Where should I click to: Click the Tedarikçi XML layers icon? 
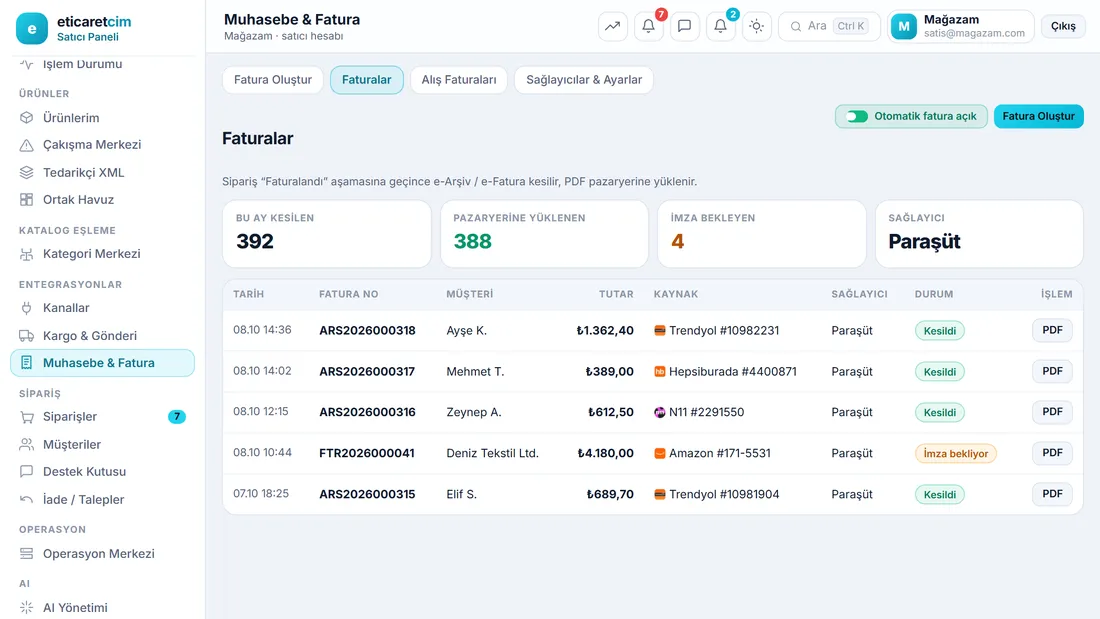(27, 173)
